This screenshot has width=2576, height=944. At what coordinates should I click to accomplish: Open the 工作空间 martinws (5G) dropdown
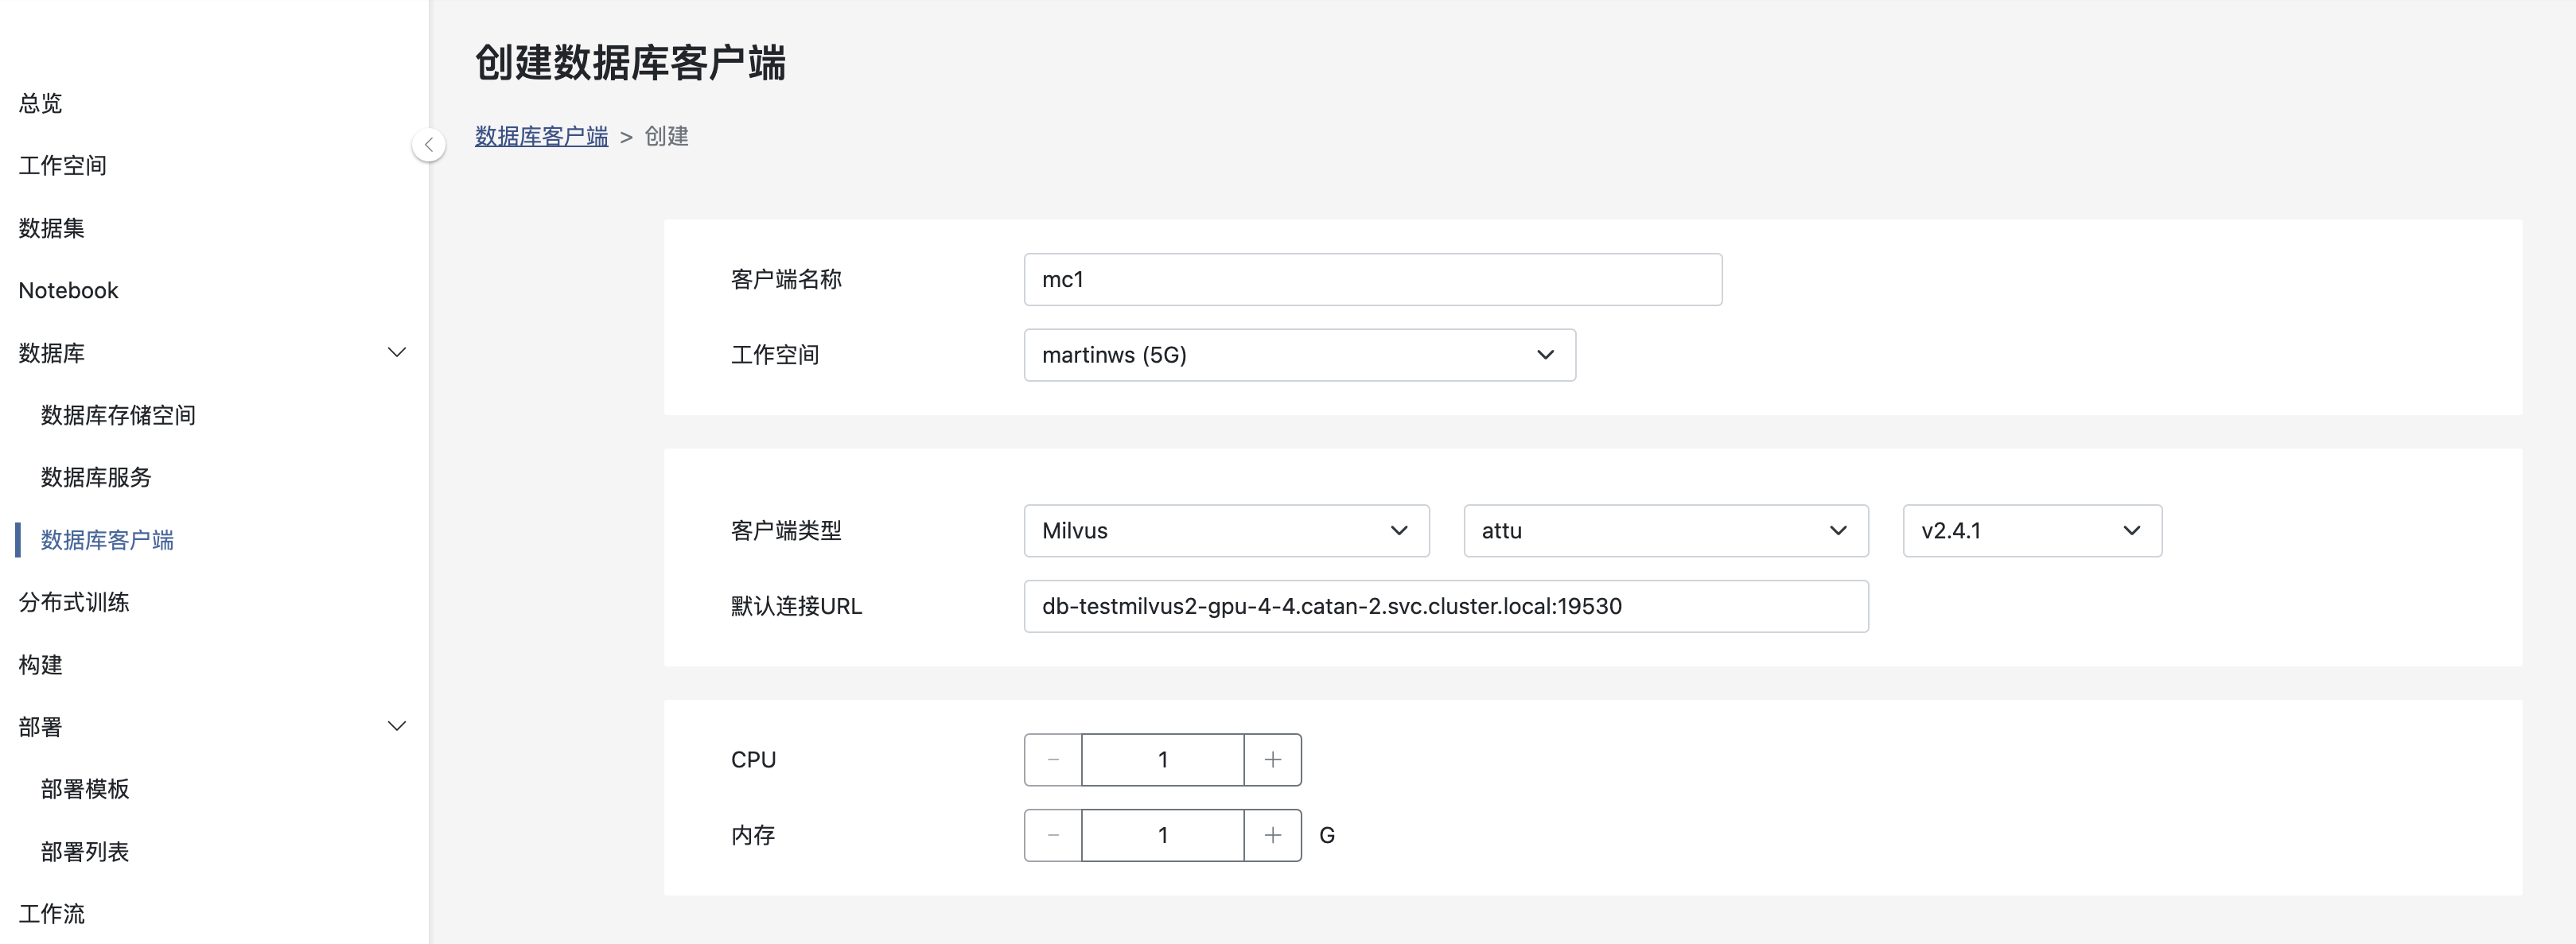click(1299, 355)
